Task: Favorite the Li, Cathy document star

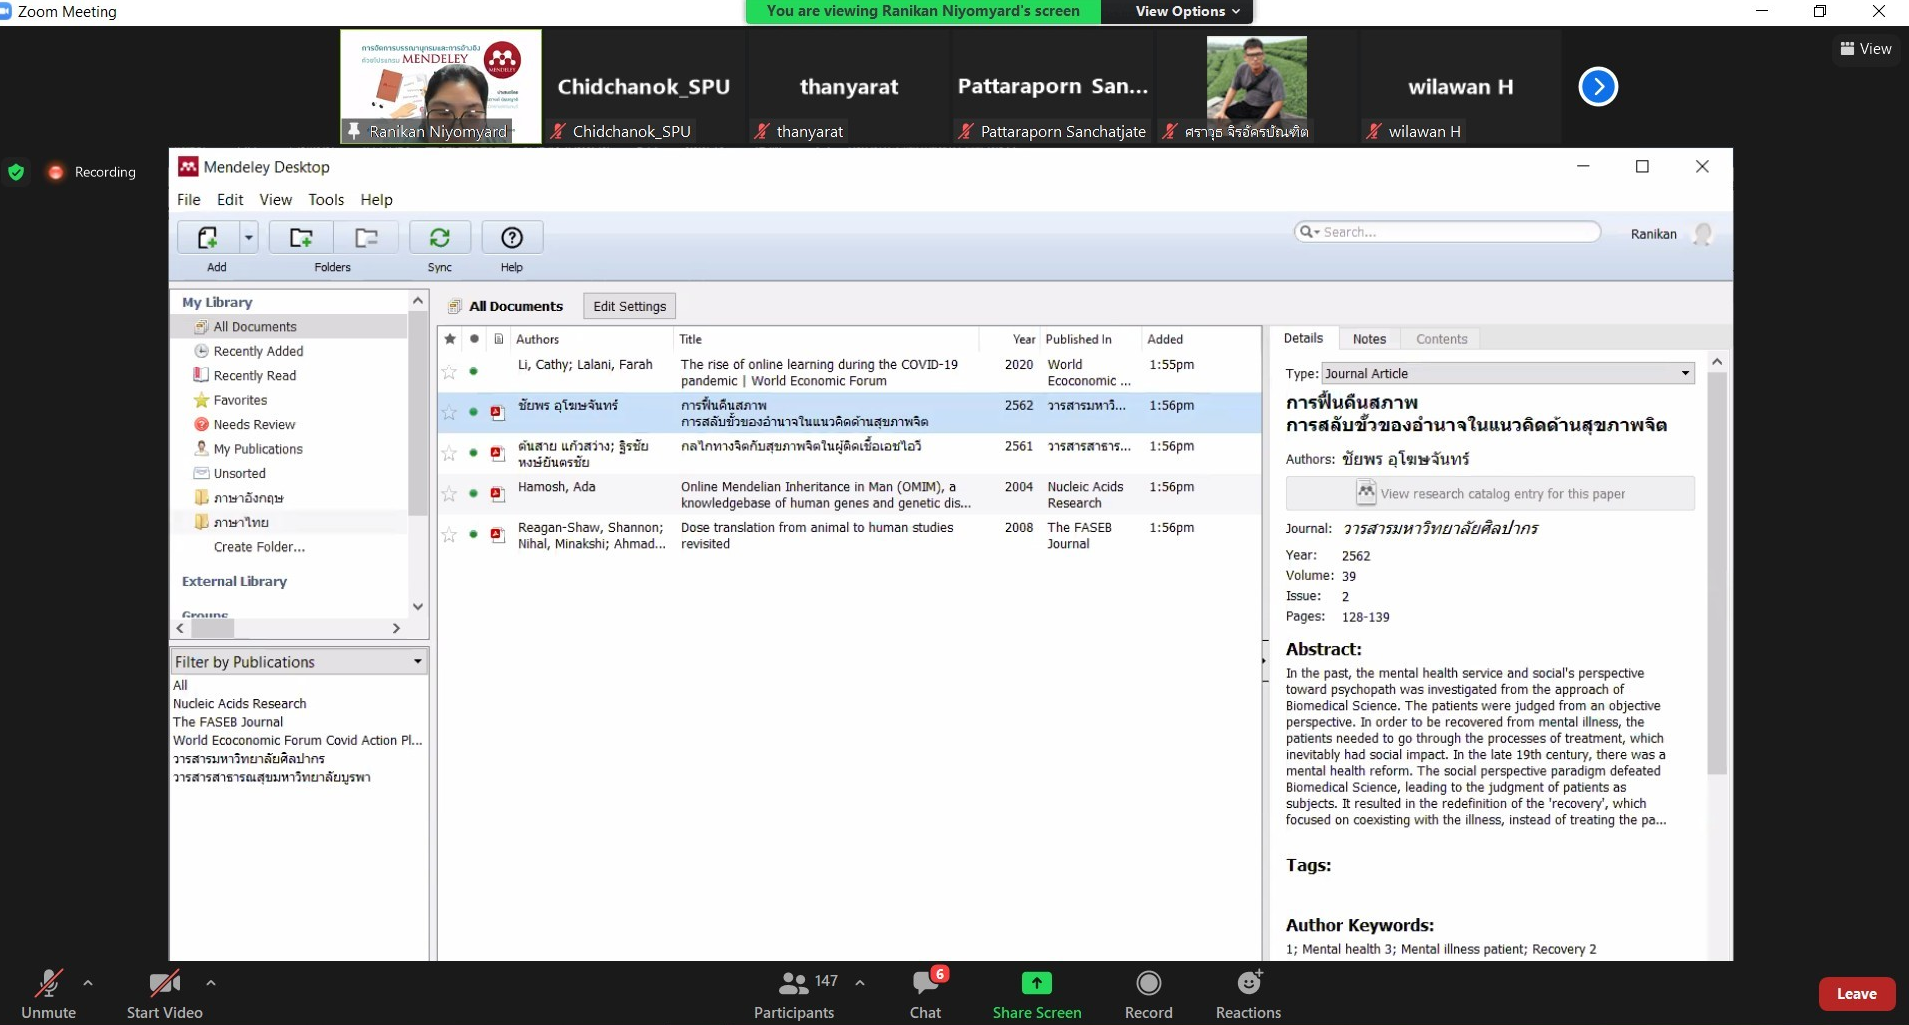Action: tap(449, 372)
